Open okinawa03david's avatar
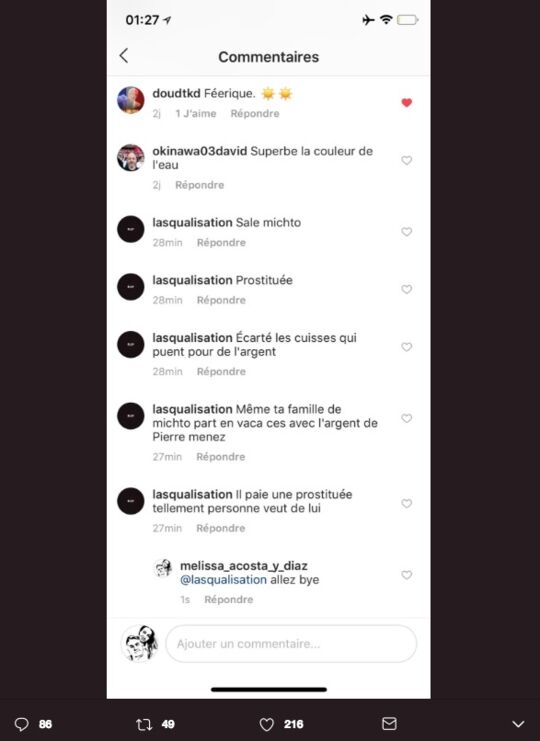The image size is (540, 741). point(131,158)
